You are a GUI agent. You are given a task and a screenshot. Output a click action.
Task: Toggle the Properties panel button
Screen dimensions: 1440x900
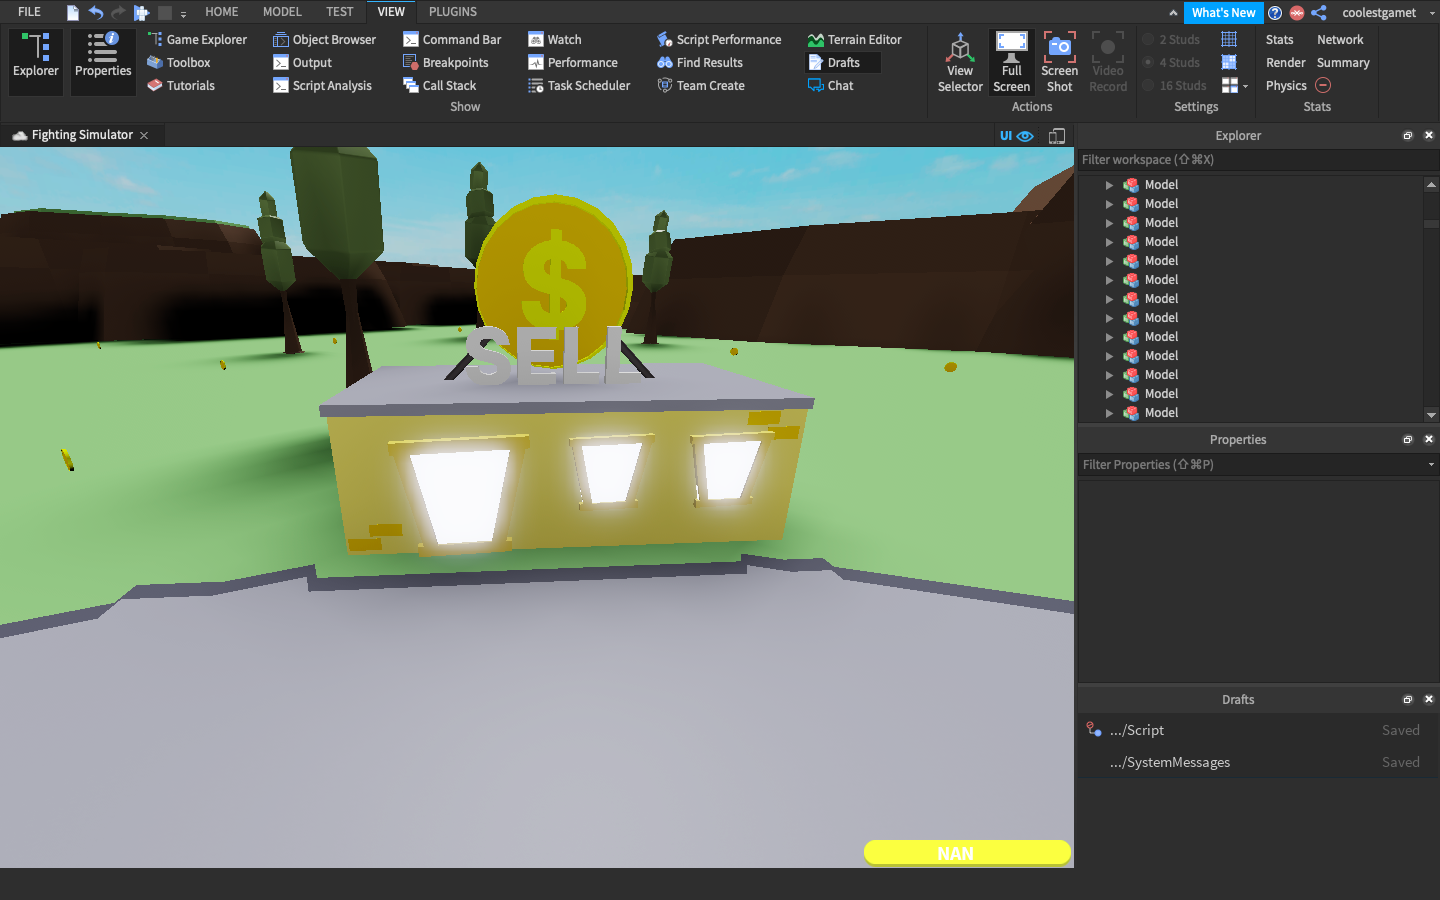pos(103,62)
